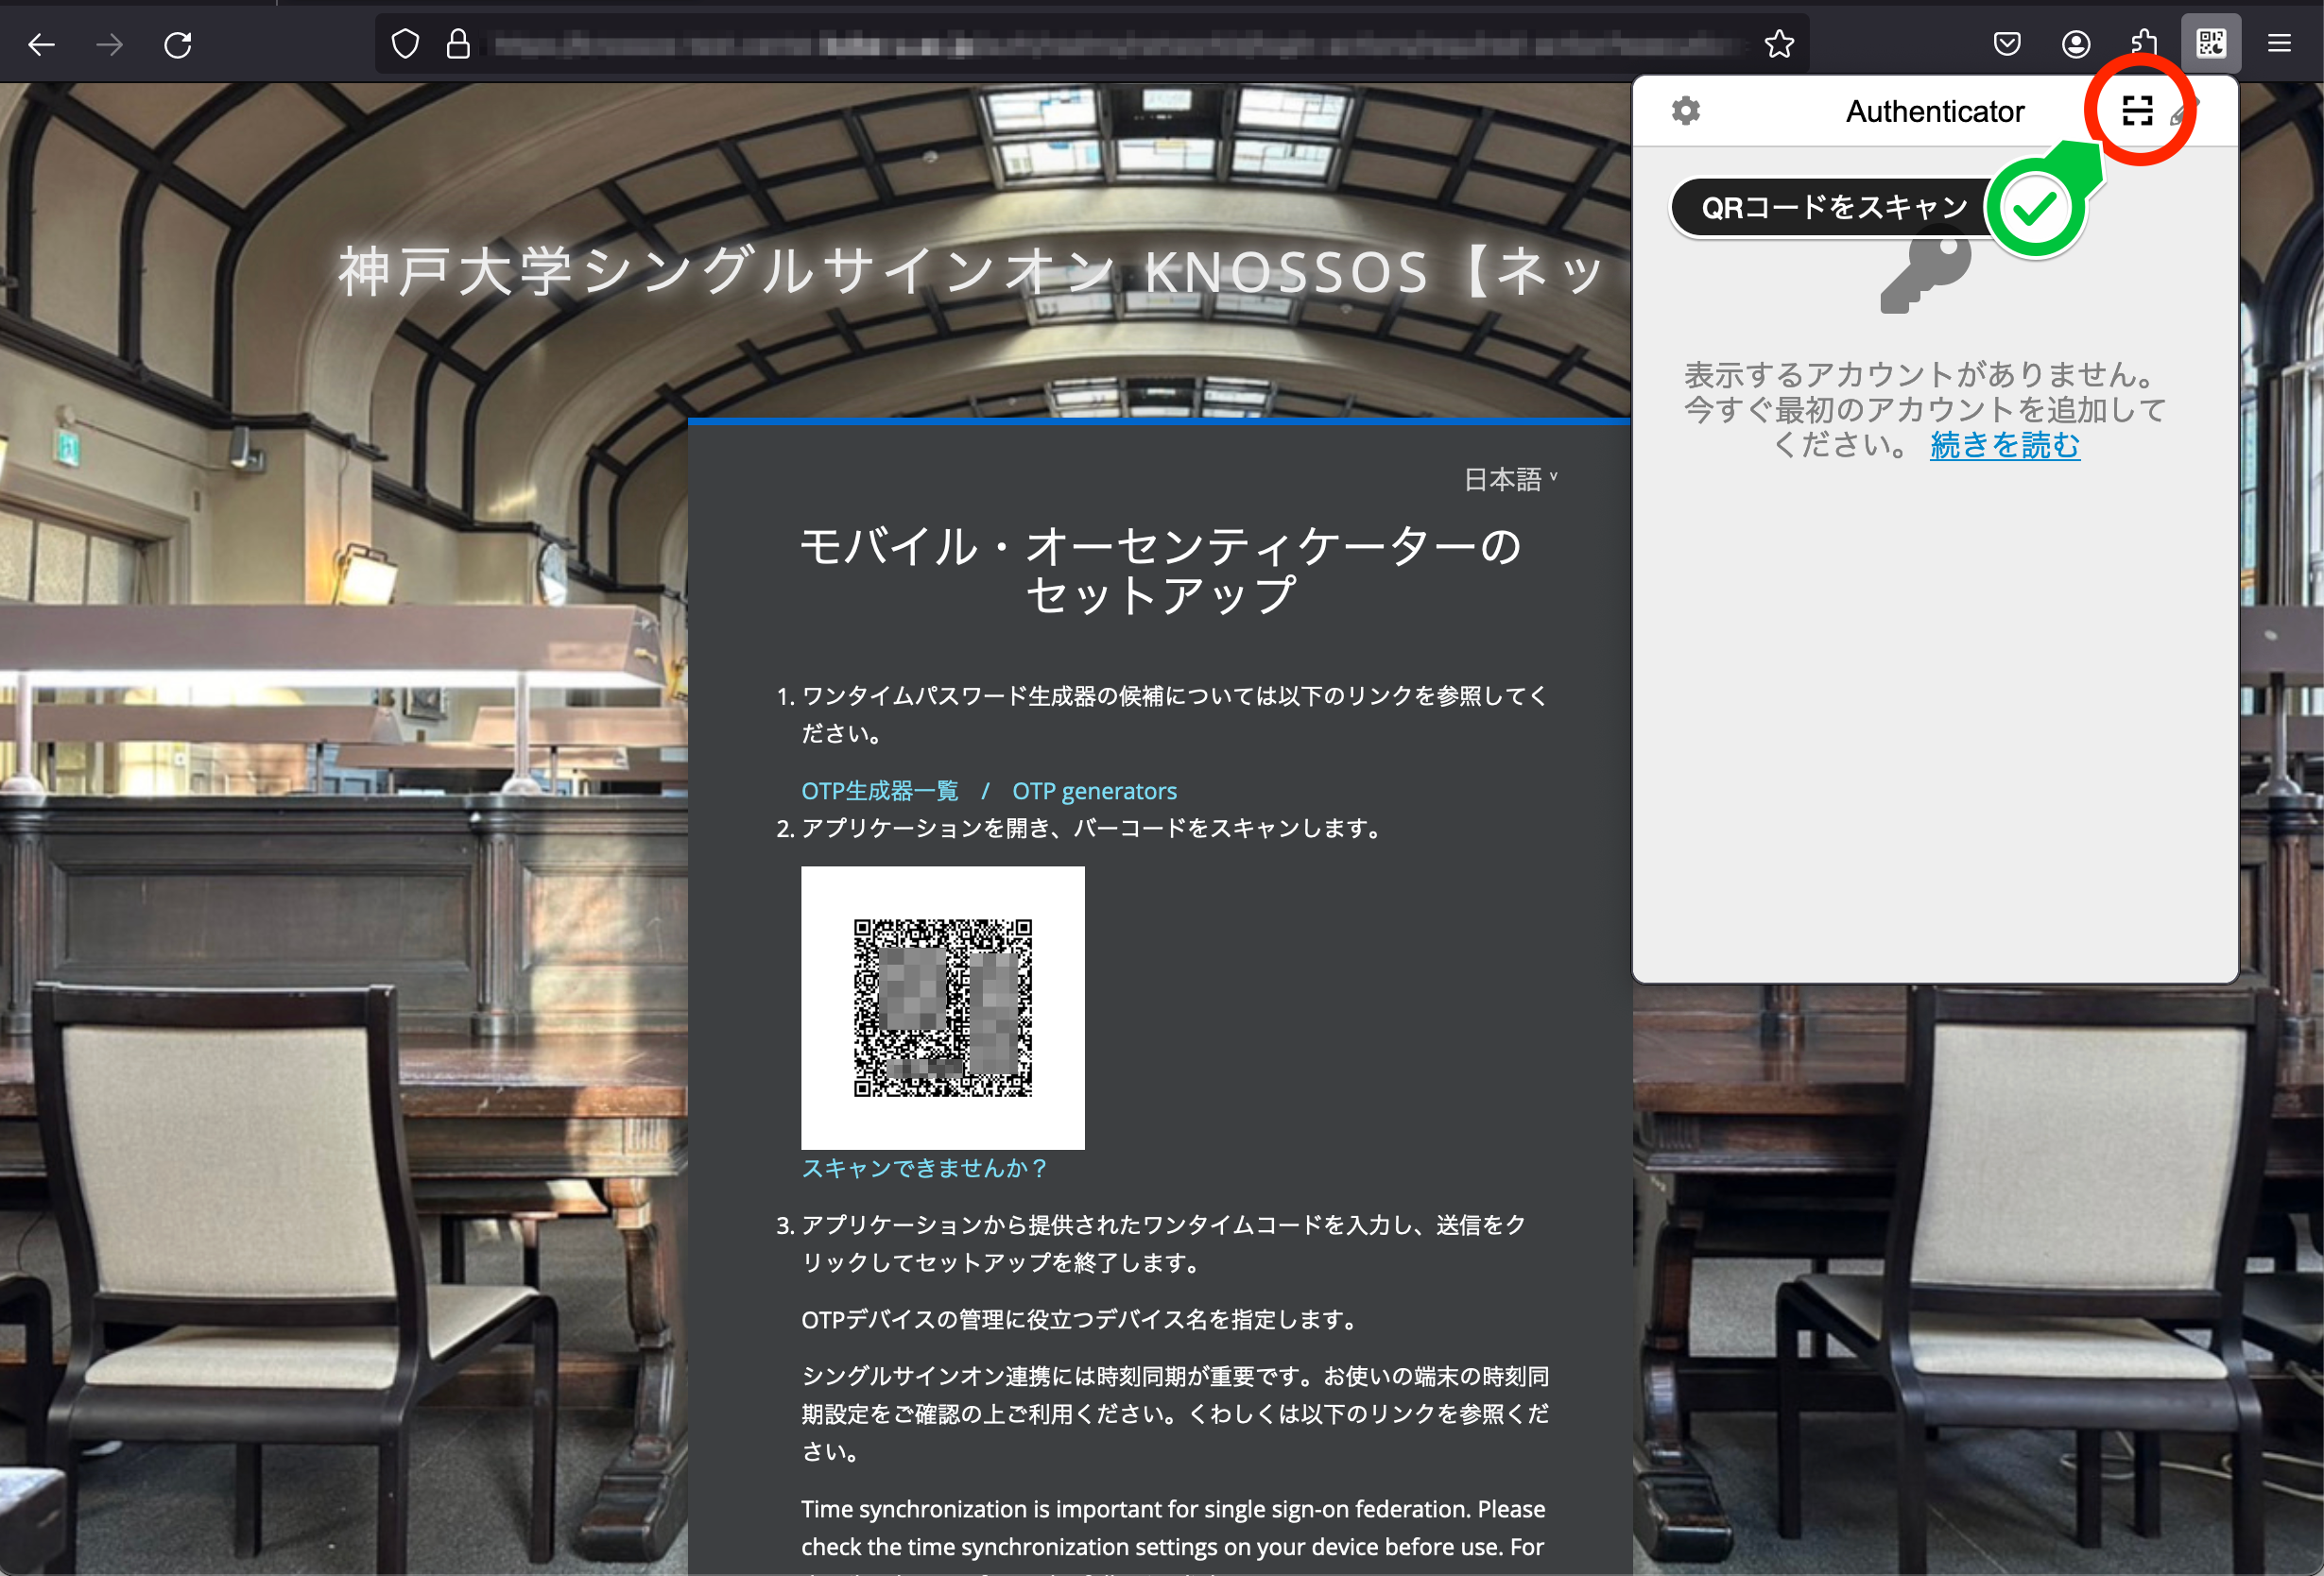Open the OTP generators link
Viewport: 2324px width, 1576px height.
tap(1094, 791)
